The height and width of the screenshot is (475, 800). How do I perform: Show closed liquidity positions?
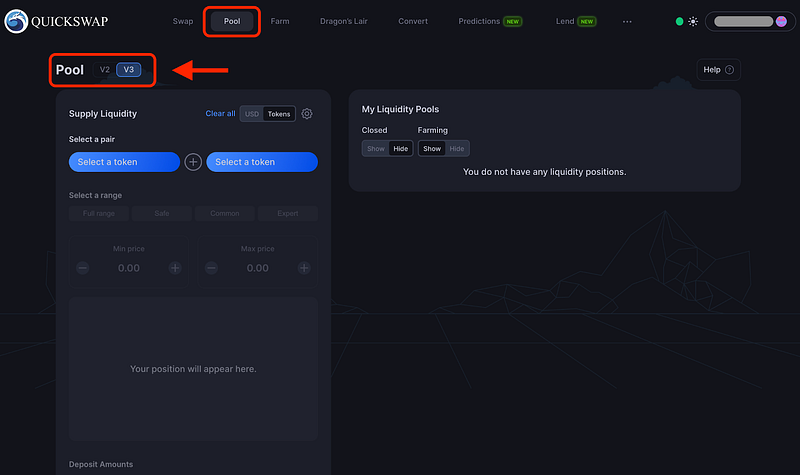pos(376,148)
